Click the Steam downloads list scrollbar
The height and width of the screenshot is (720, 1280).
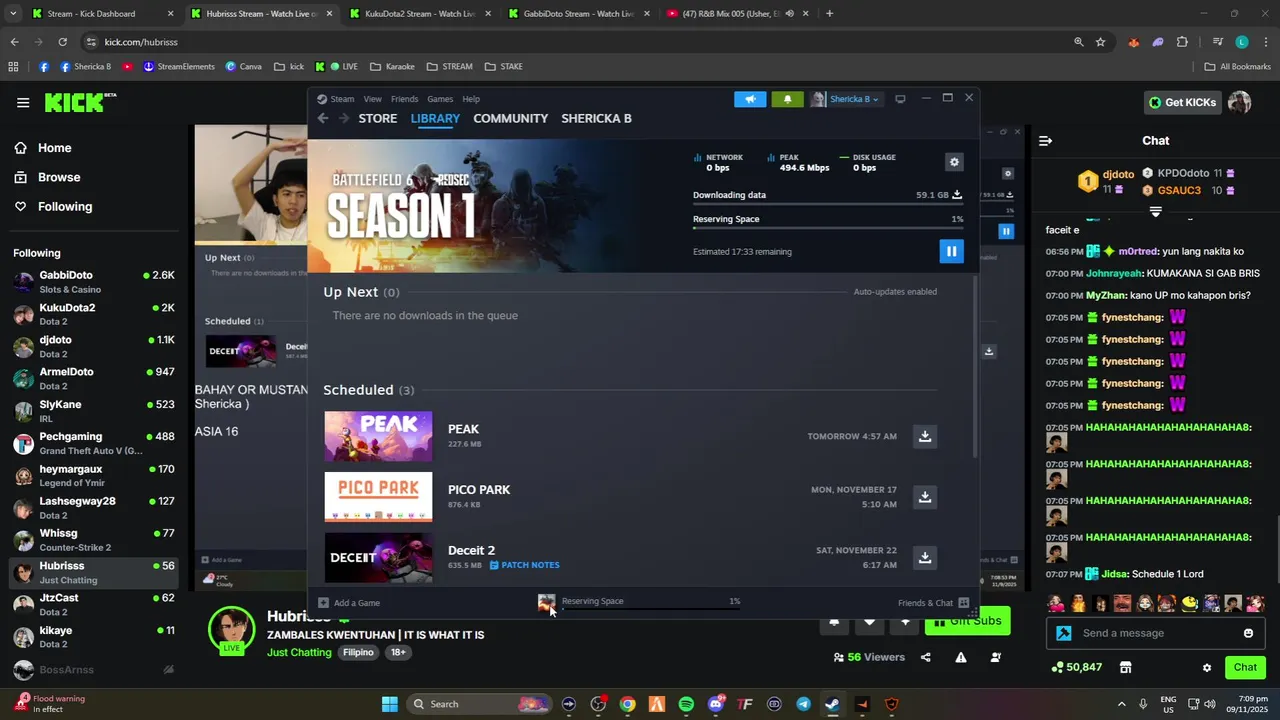coord(975,368)
